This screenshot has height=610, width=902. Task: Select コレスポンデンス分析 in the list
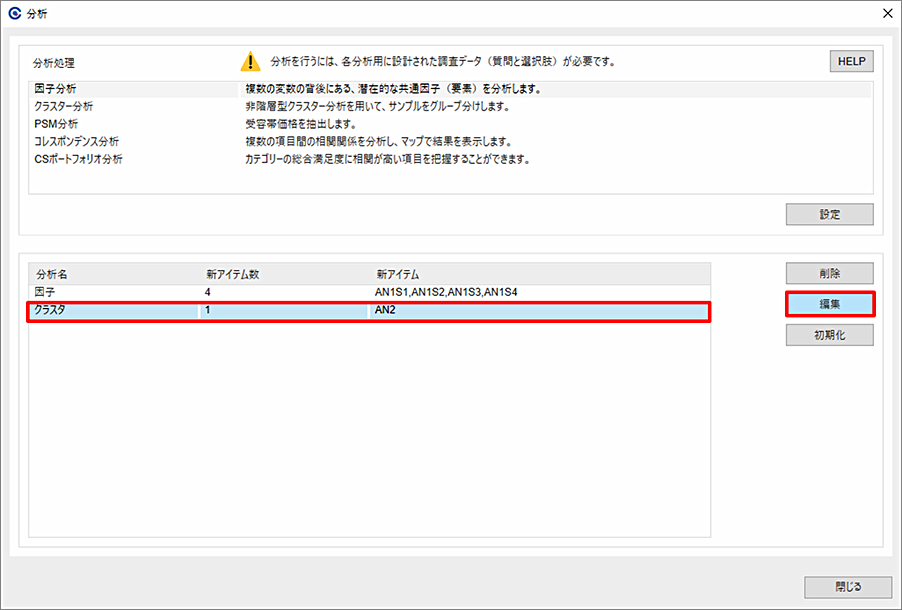(x=77, y=141)
